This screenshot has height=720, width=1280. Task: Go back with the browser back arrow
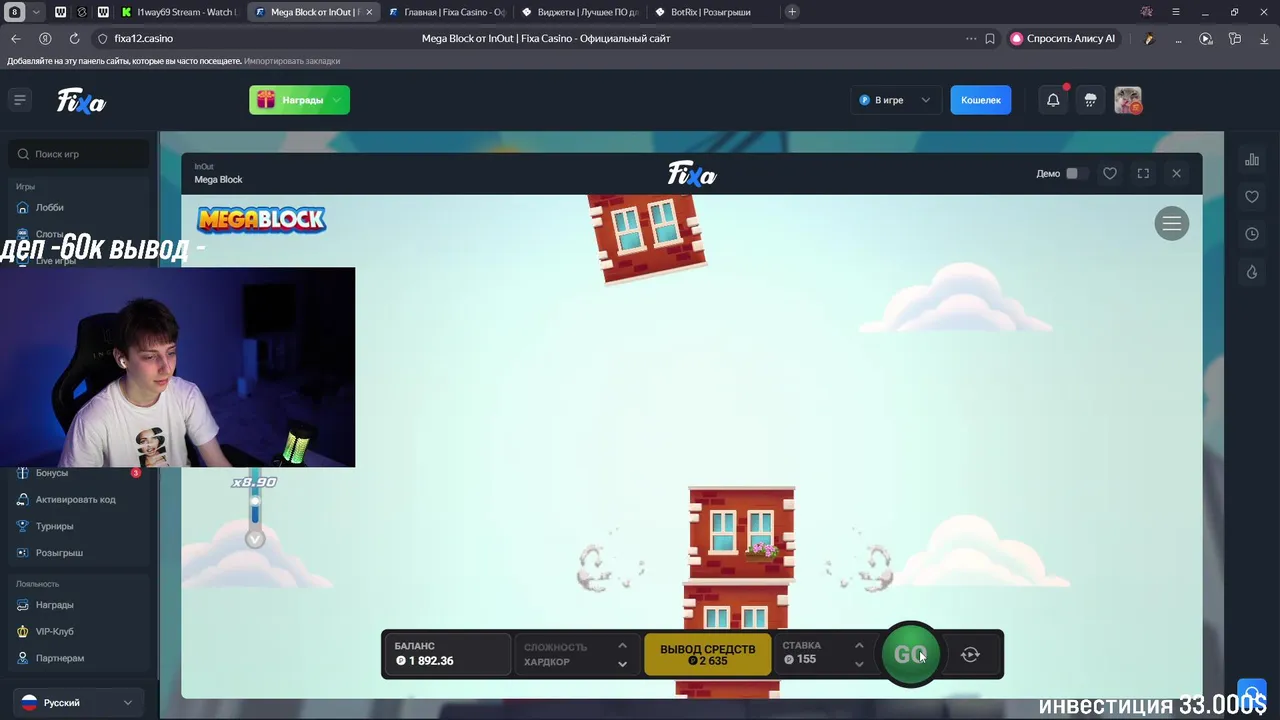tap(15, 38)
